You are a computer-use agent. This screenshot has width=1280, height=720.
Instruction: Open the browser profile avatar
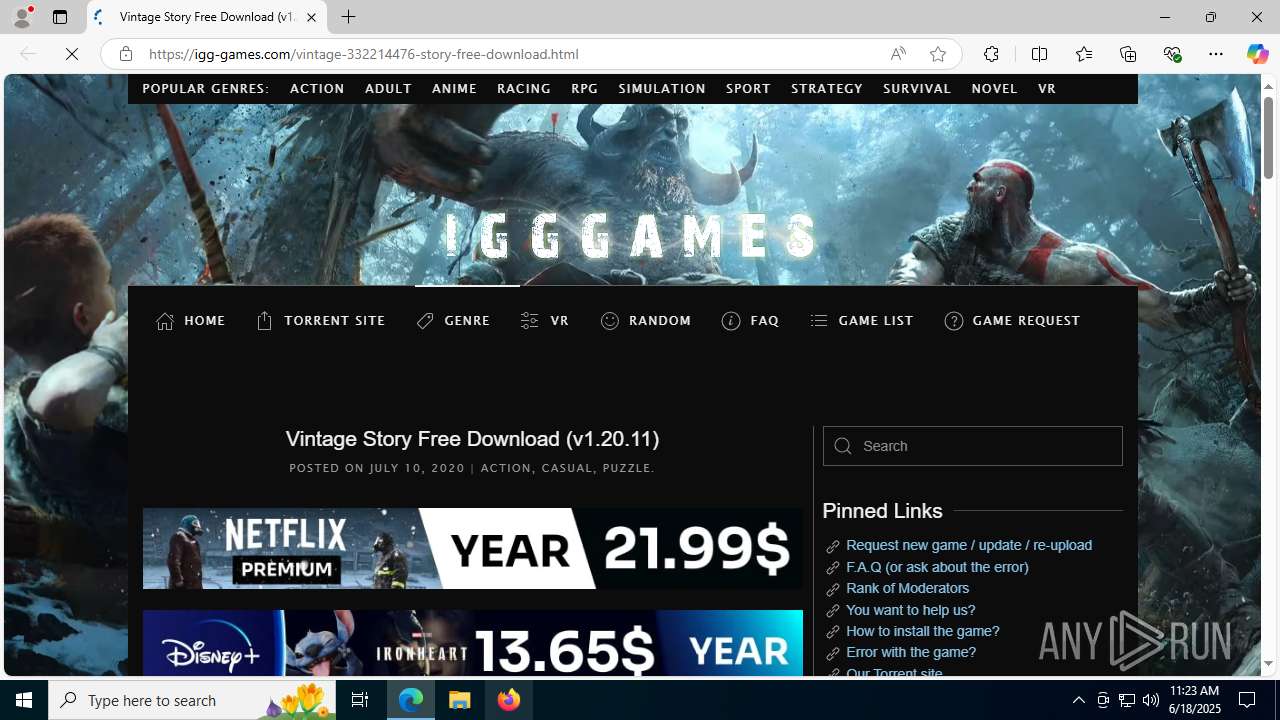tap(21, 17)
